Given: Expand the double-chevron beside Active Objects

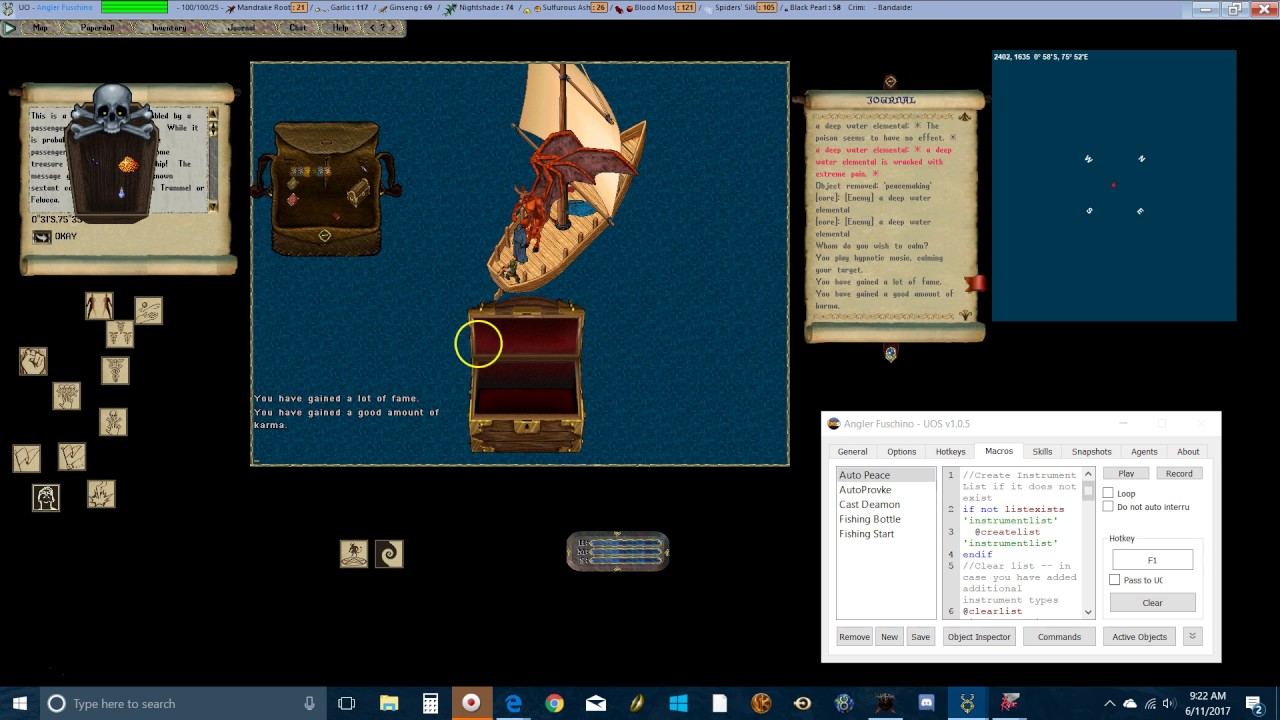Looking at the screenshot, I should click(x=1192, y=636).
